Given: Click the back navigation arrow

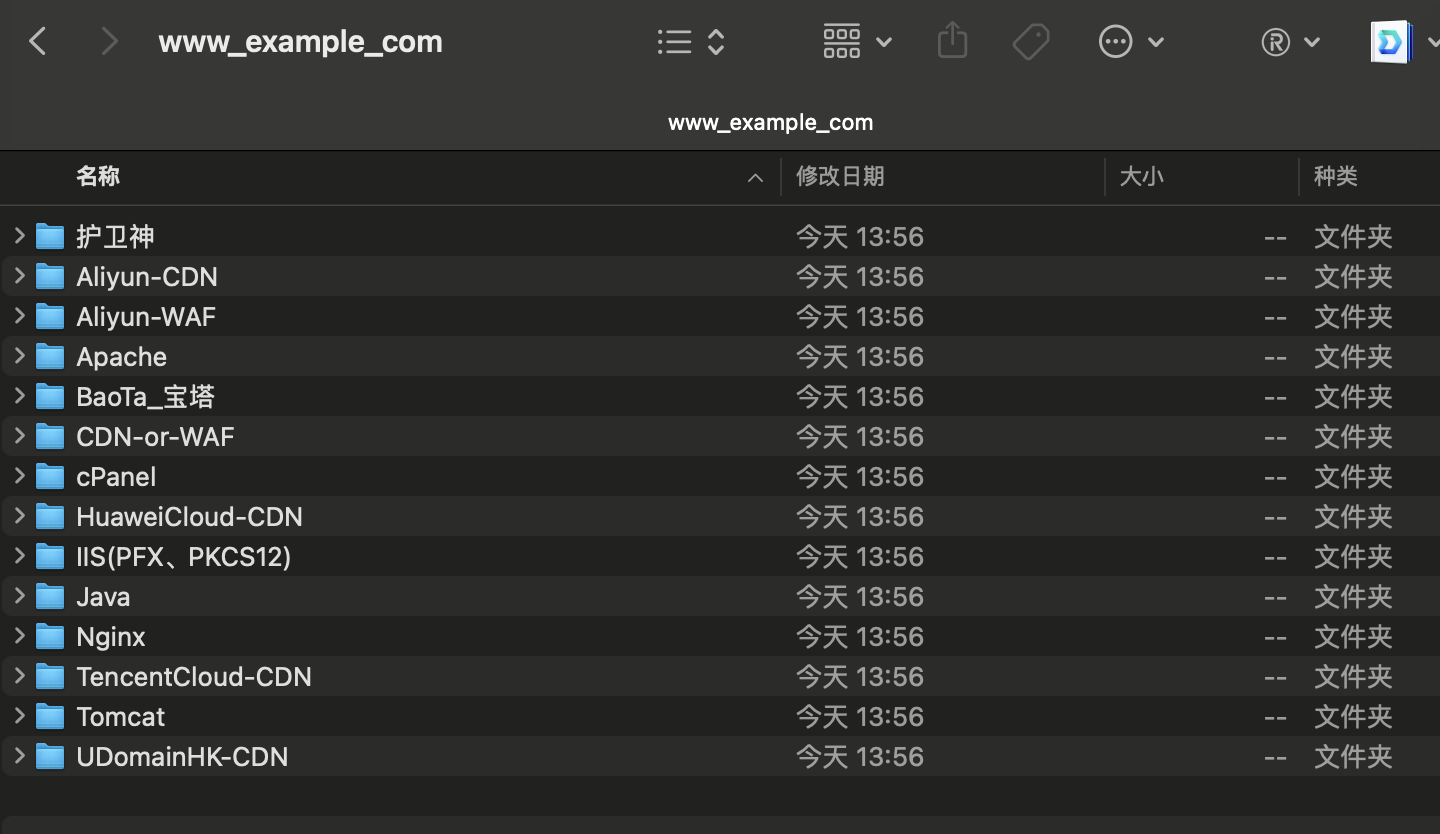Looking at the screenshot, I should click(x=38, y=42).
